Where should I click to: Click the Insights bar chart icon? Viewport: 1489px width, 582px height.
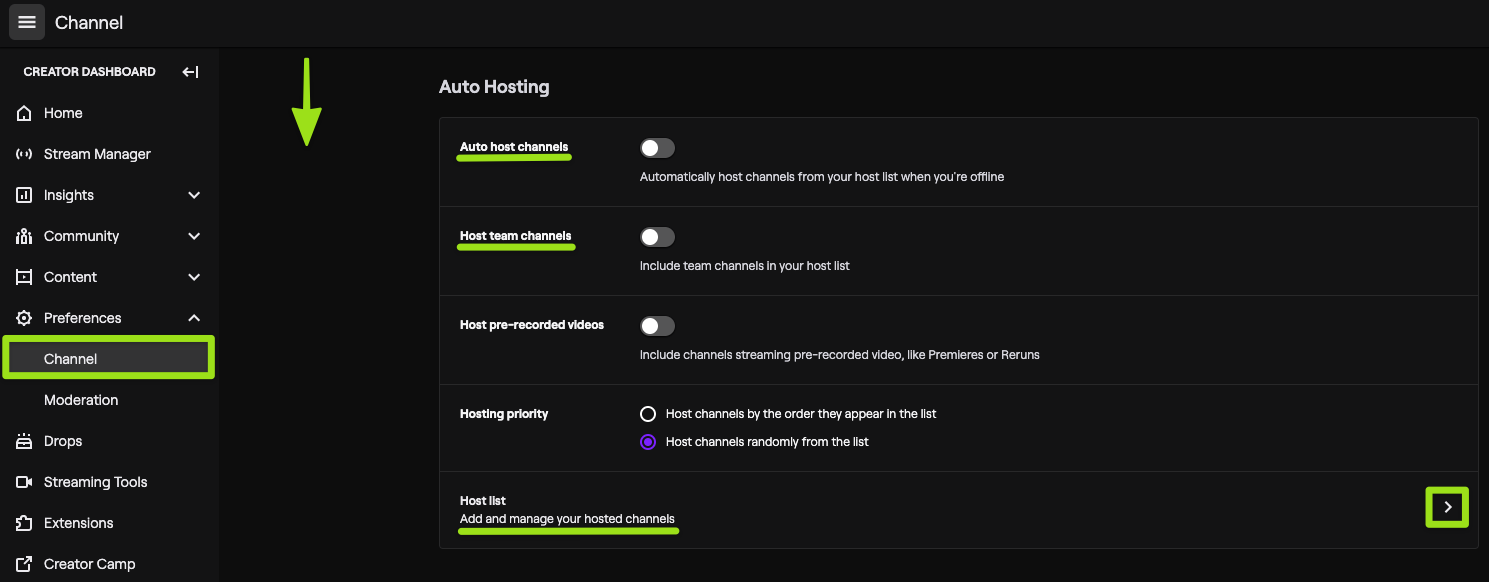23,194
